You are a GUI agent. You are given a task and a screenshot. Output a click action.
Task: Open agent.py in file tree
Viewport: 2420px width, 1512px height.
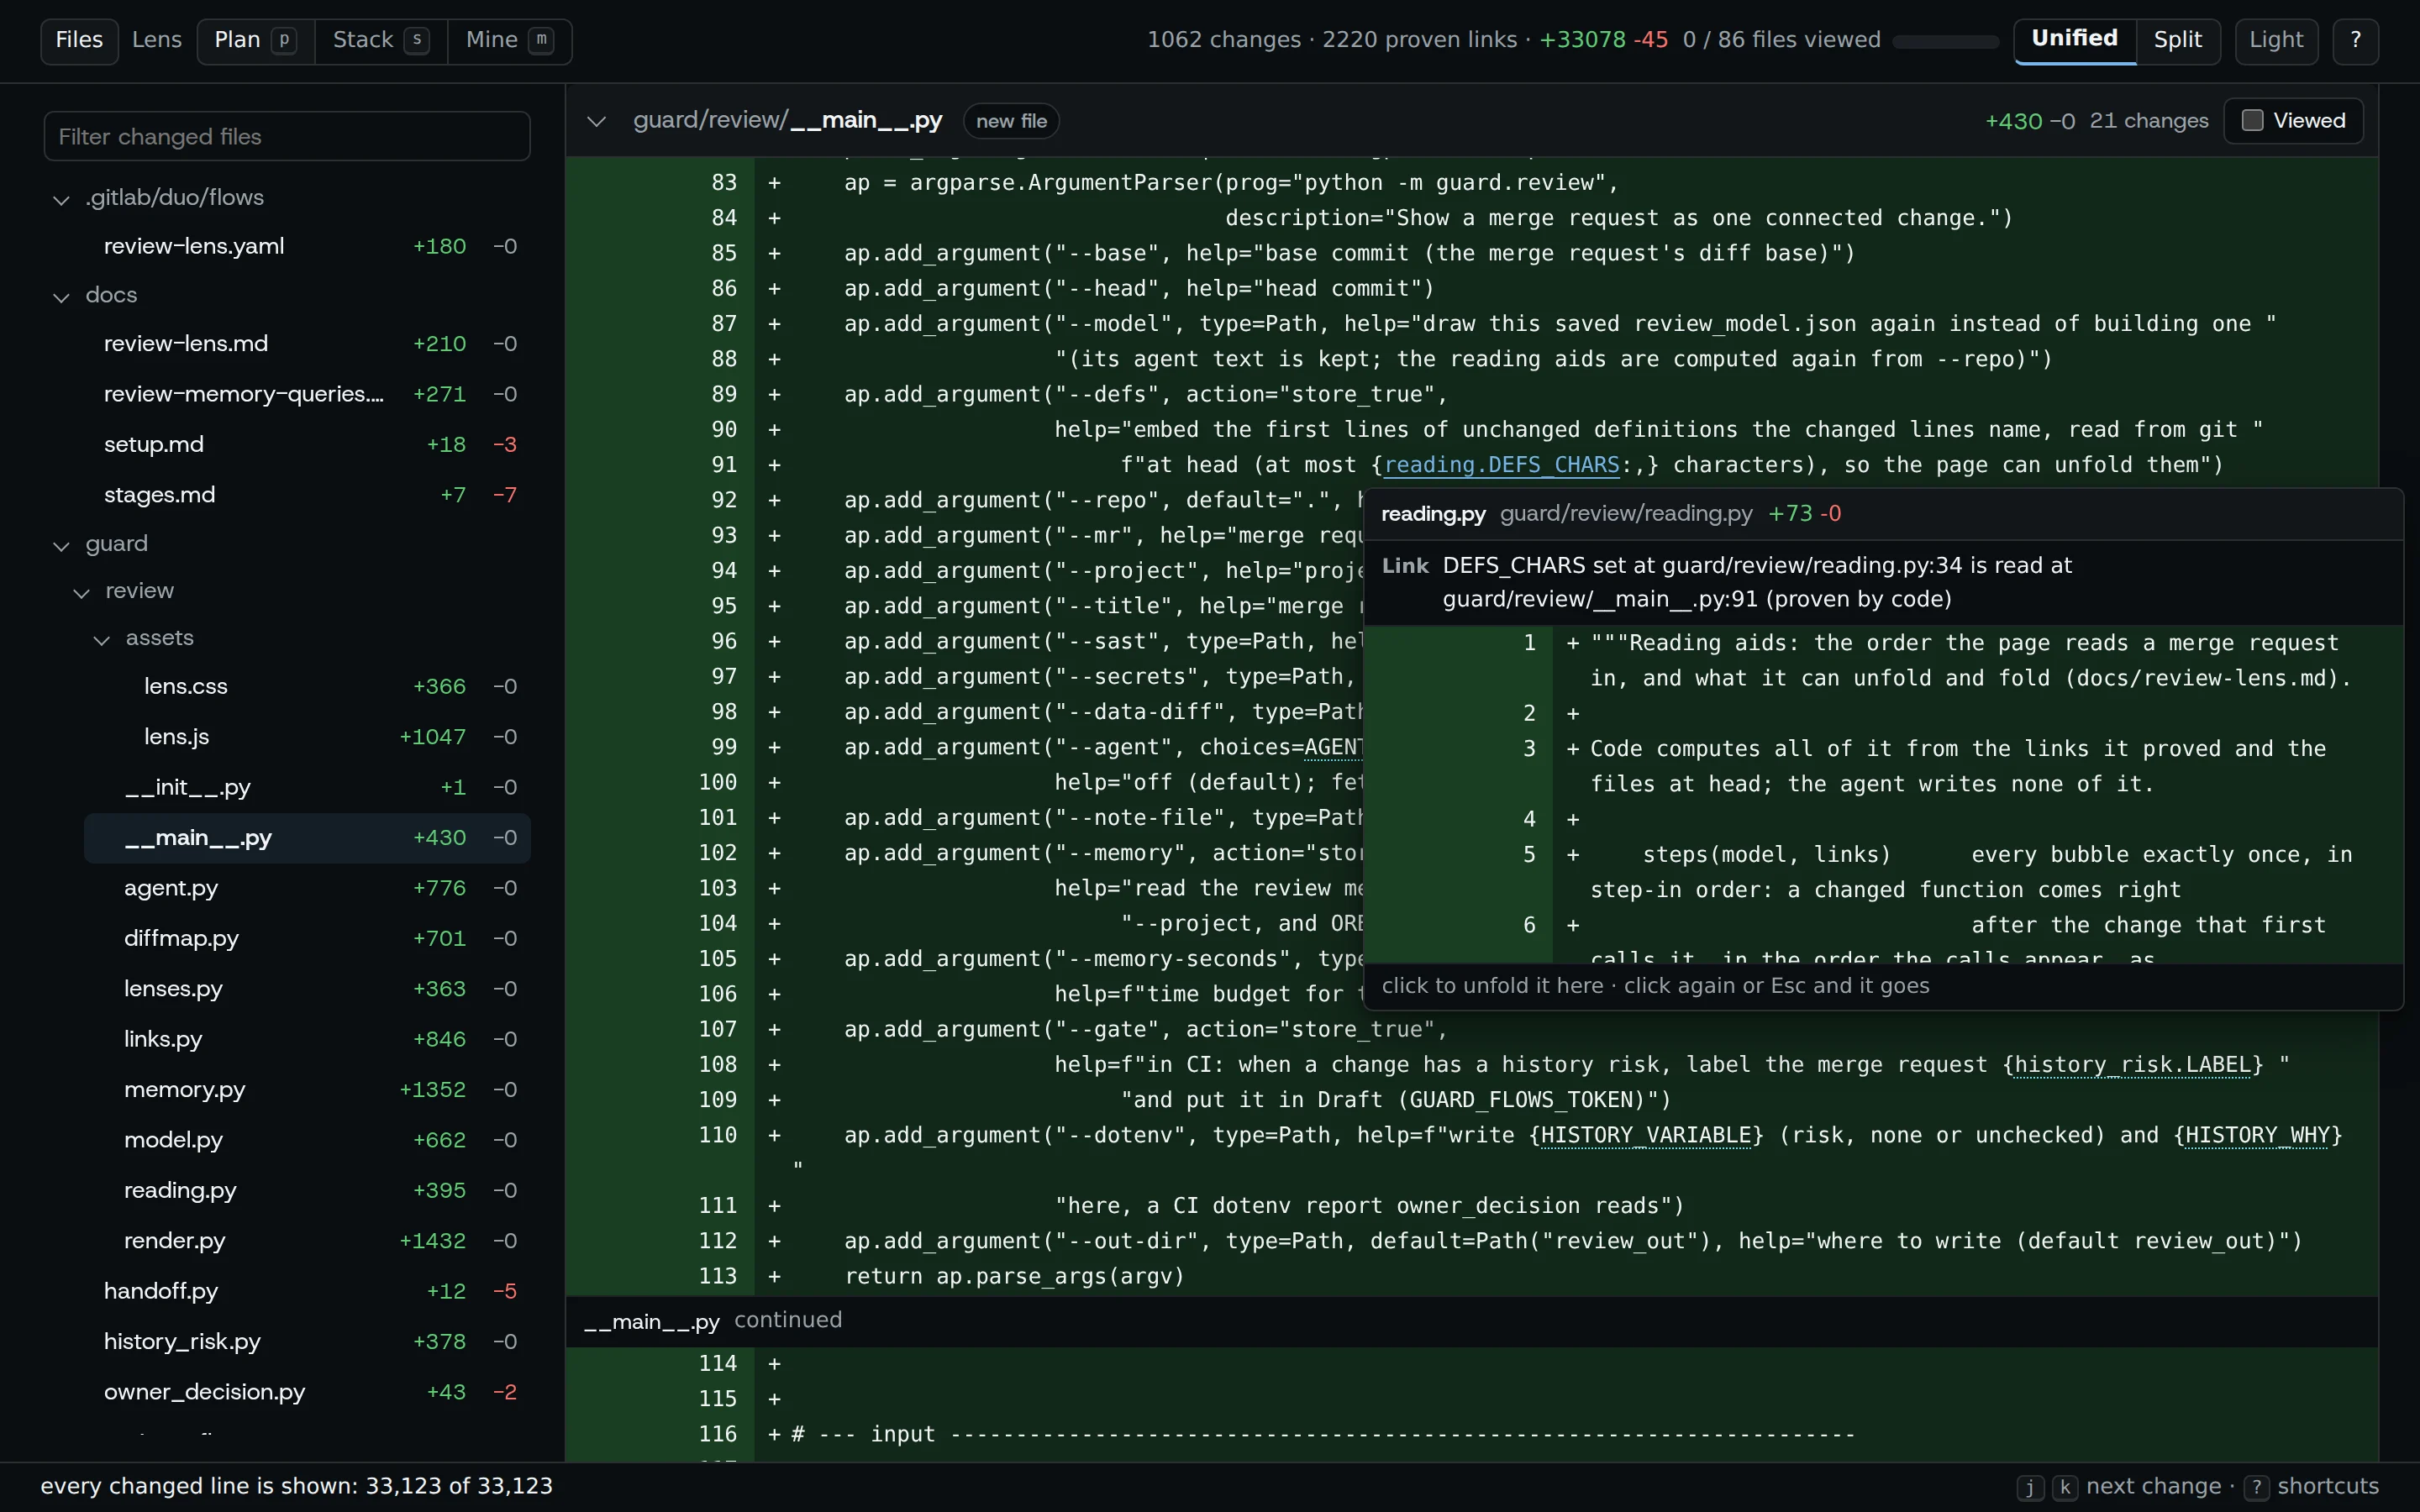307,888
